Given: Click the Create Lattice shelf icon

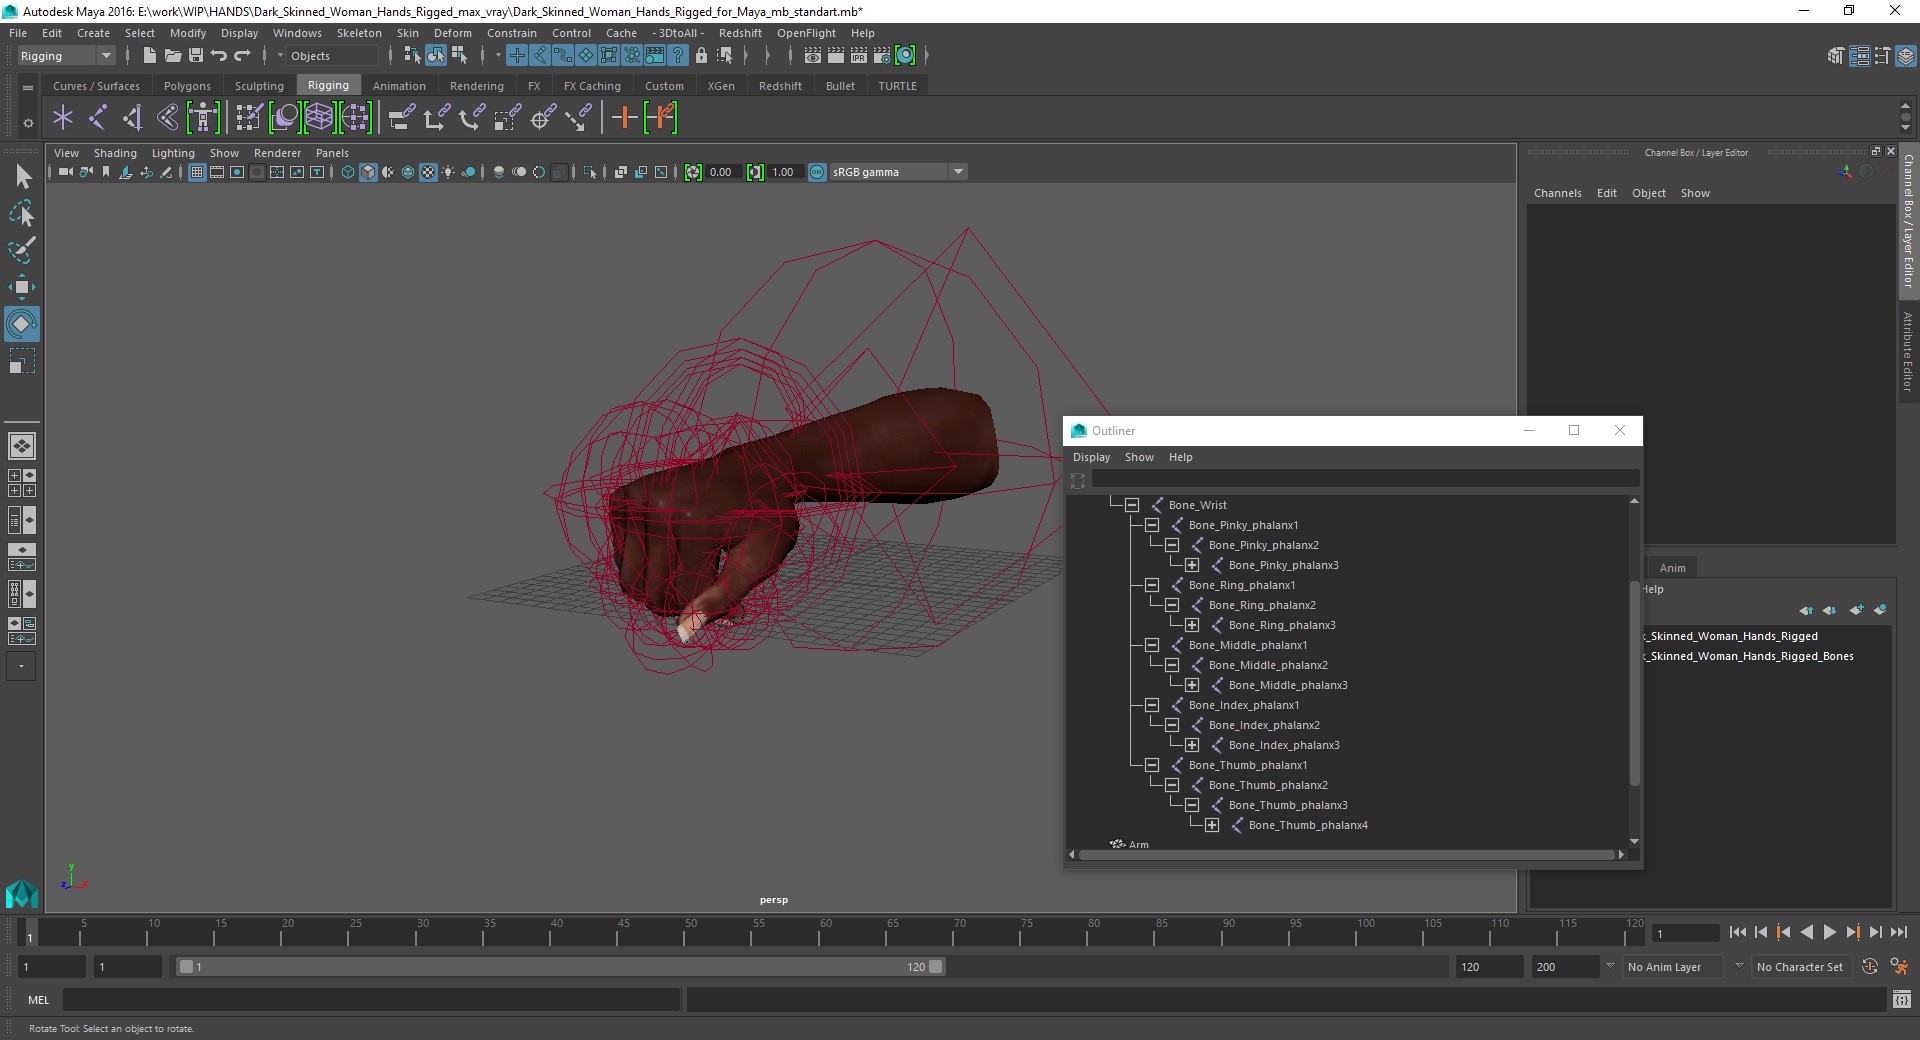Looking at the screenshot, I should click(320, 118).
